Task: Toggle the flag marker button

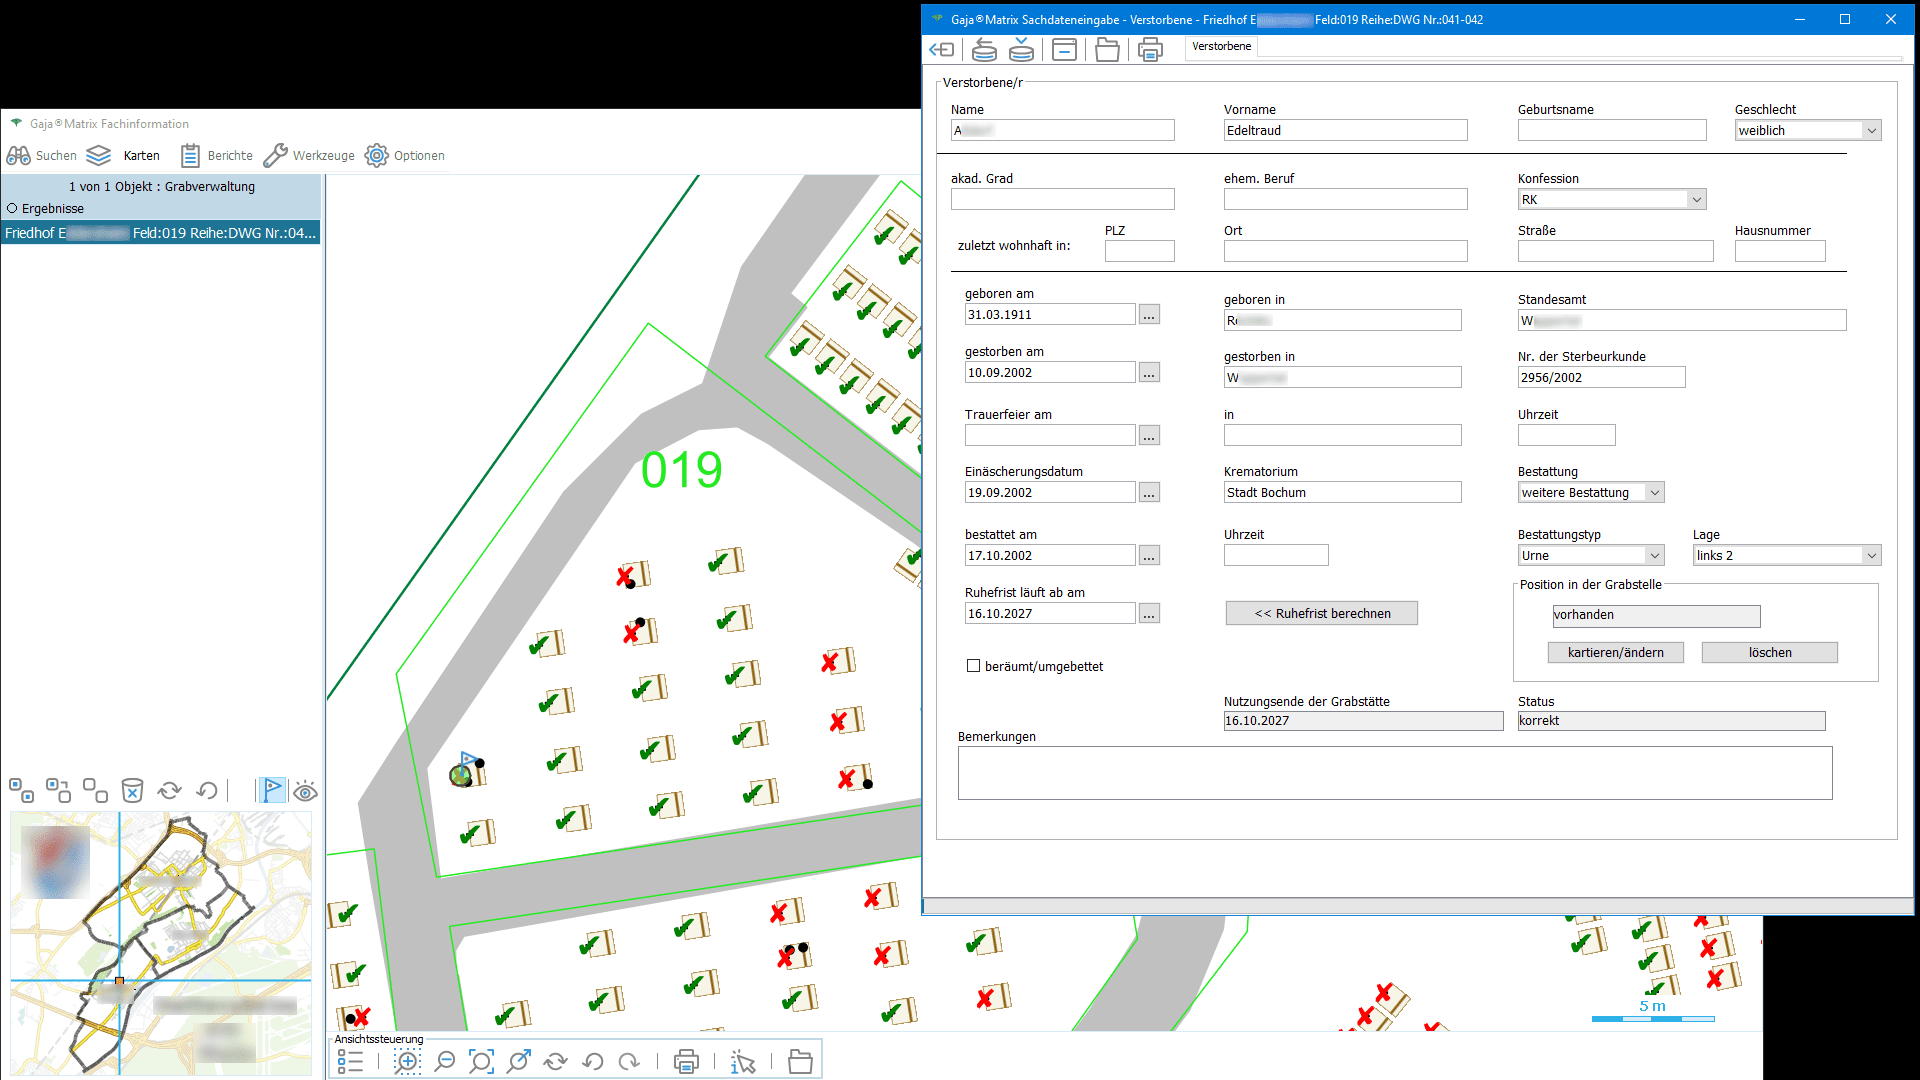Action: 272,790
